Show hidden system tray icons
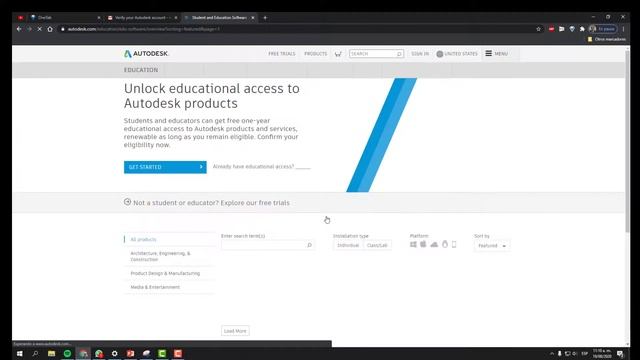The height and width of the screenshot is (360, 640). pos(552,353)
